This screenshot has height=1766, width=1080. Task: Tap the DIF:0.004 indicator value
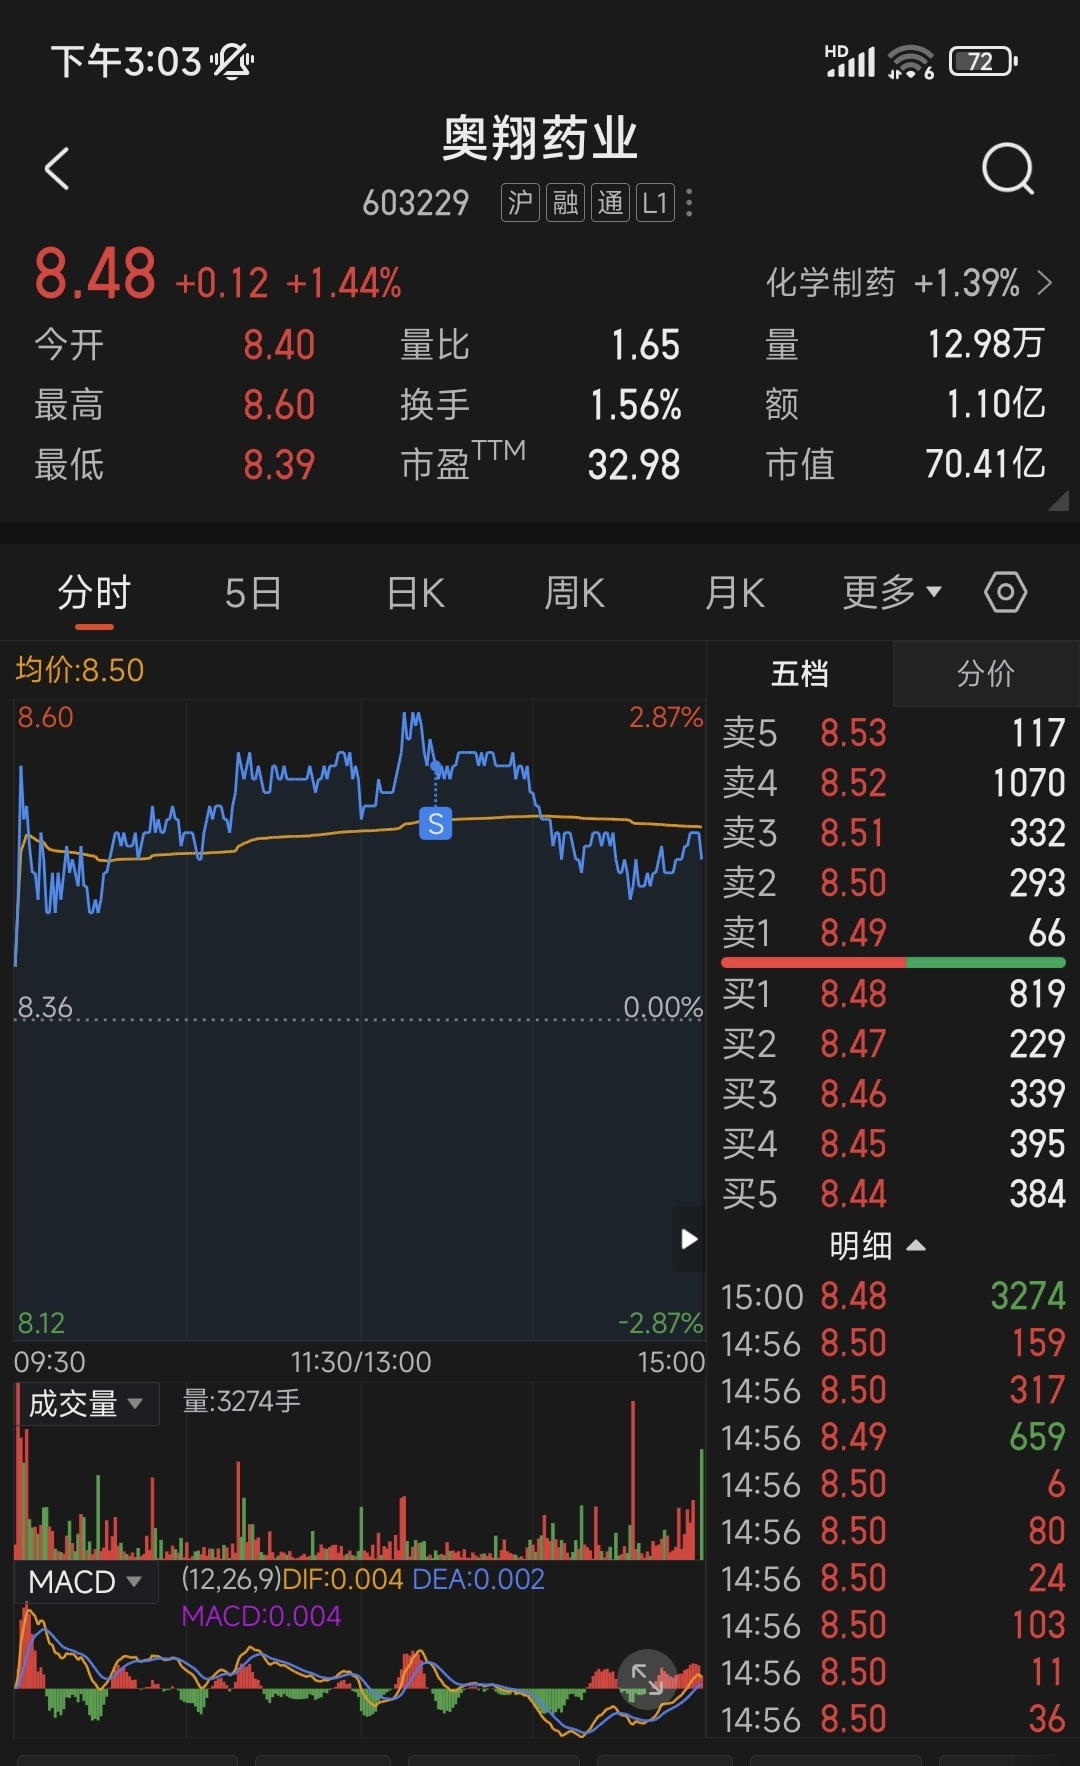click(342, 1579)
